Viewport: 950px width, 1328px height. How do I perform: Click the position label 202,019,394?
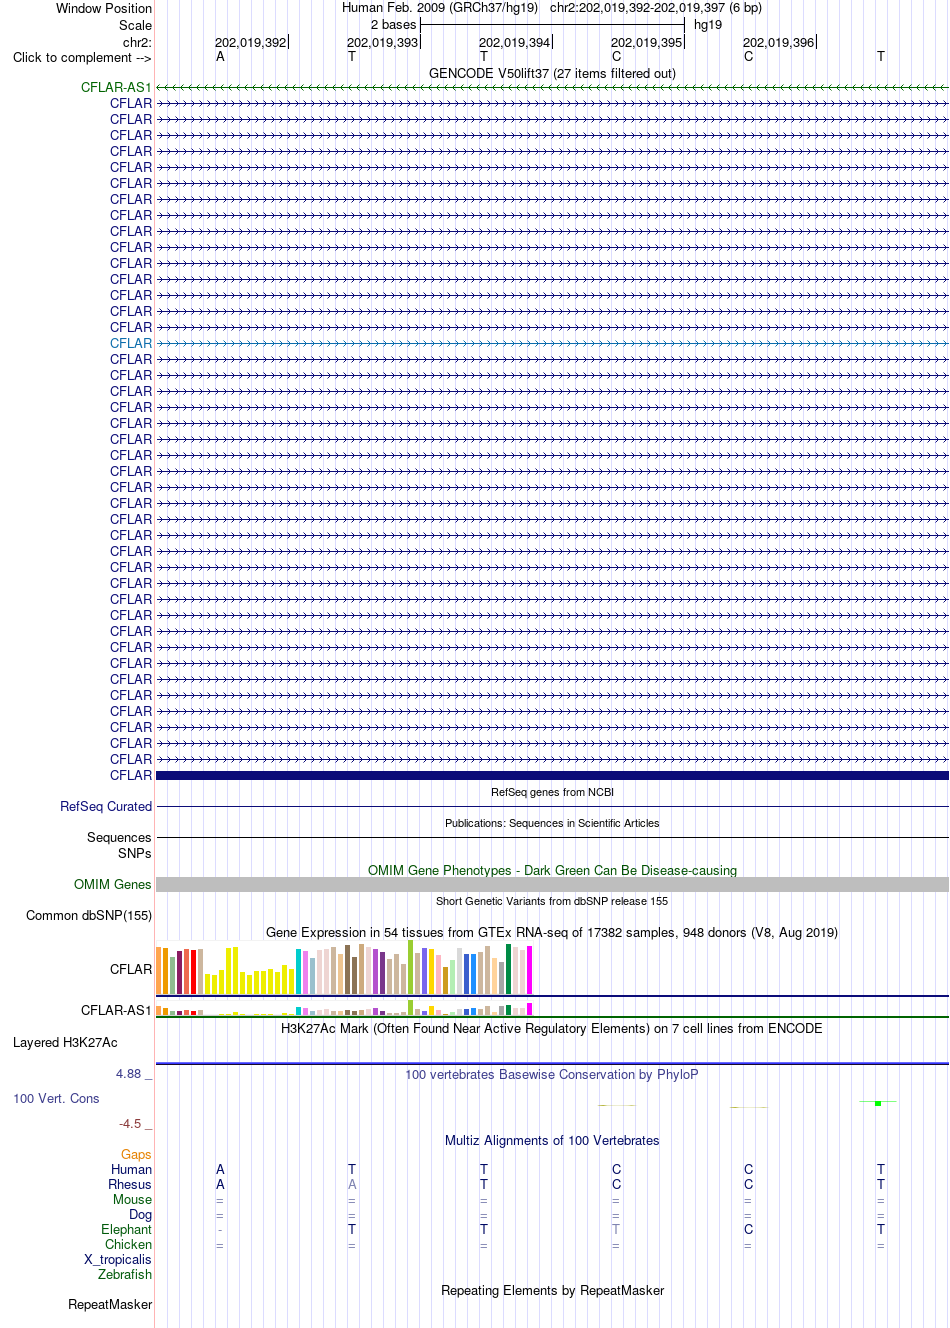tap(514, 42)
